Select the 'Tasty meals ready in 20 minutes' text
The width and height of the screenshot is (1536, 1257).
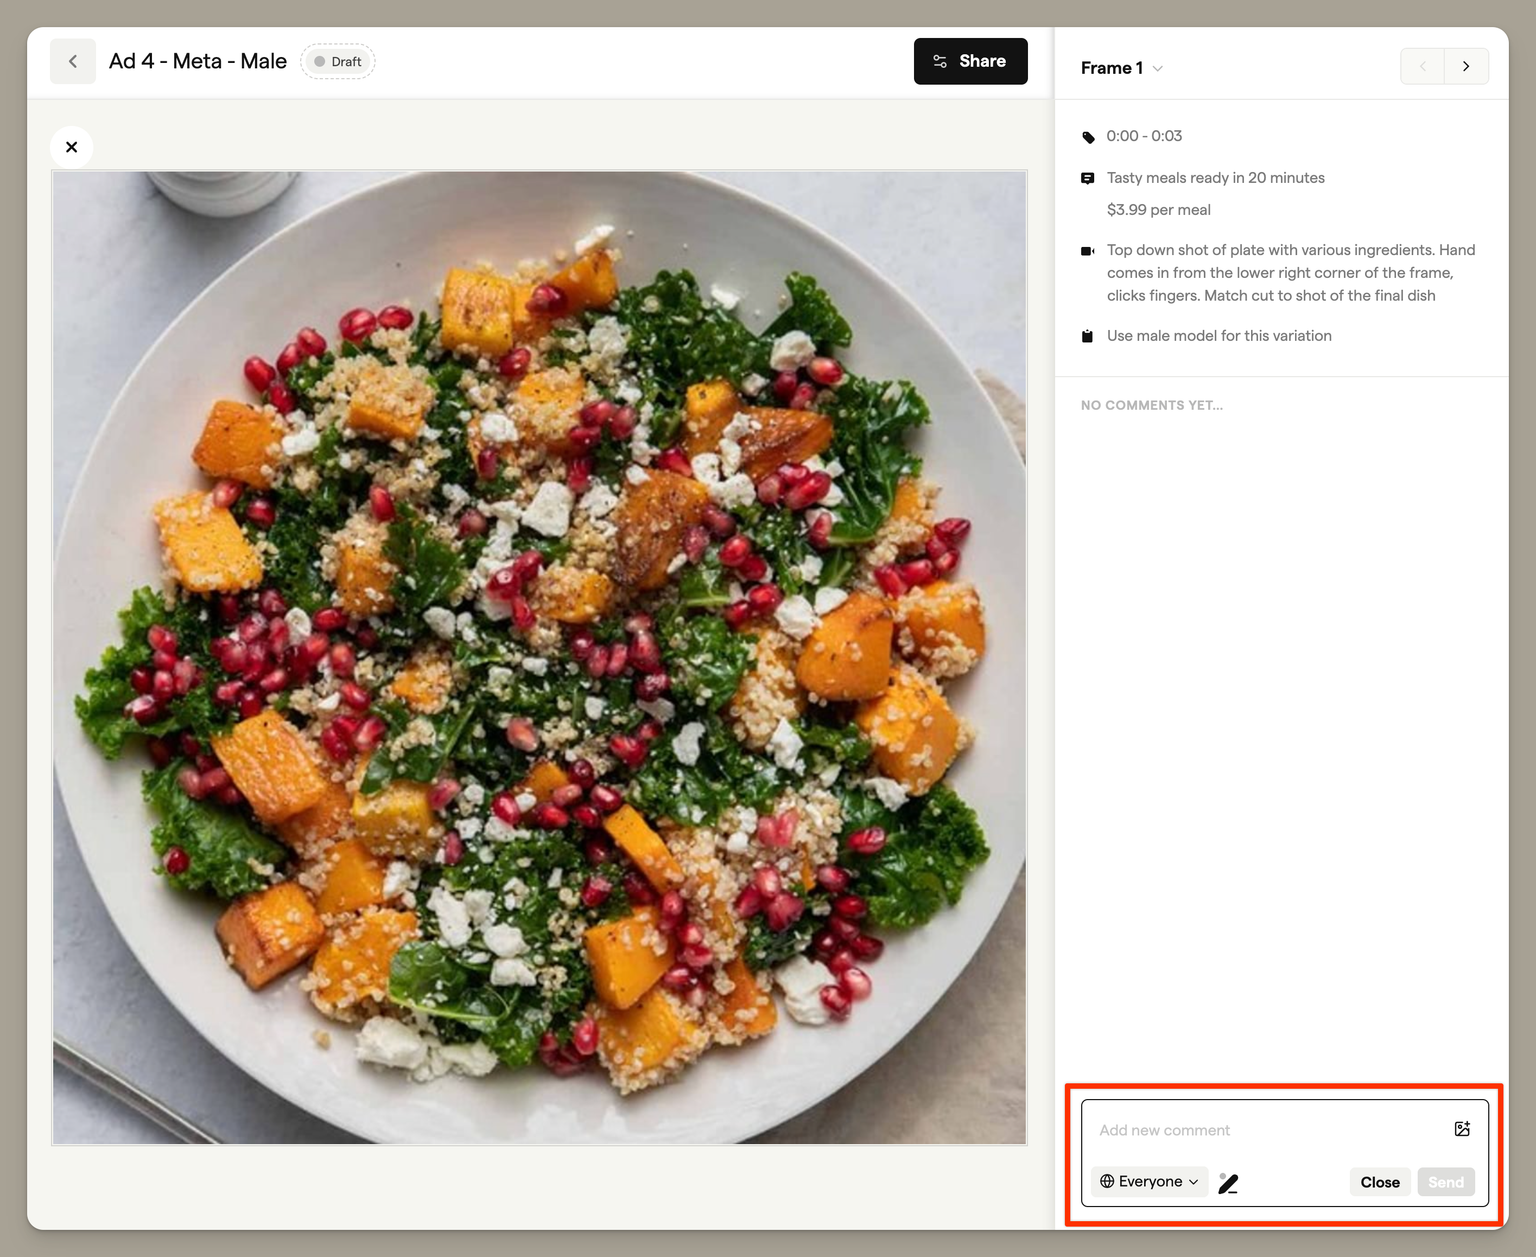(x=1215, y=178)
